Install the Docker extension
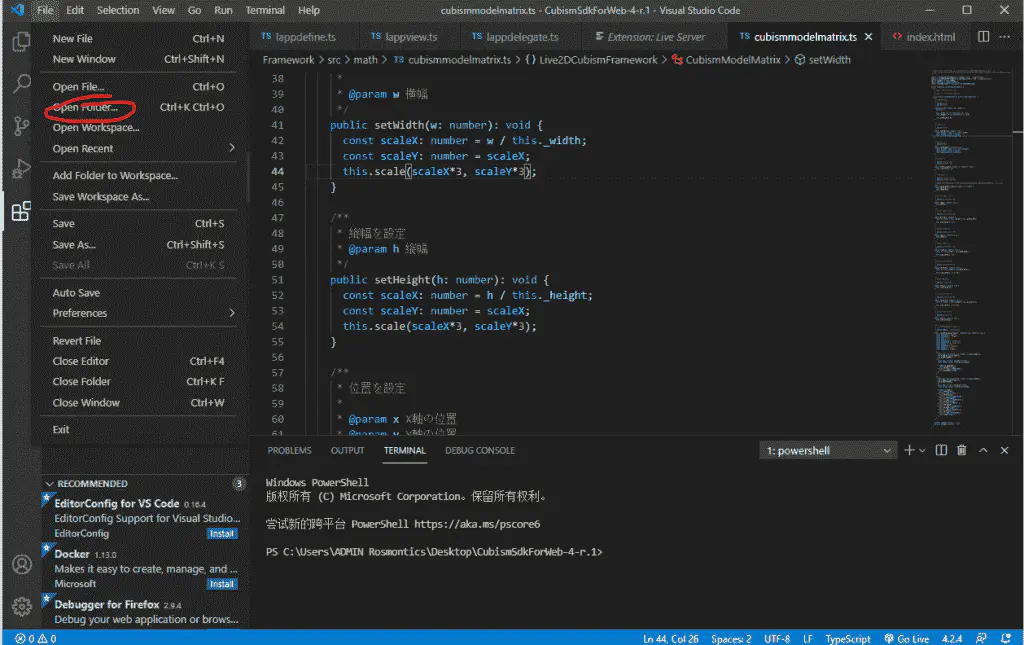 pos(222,584)
